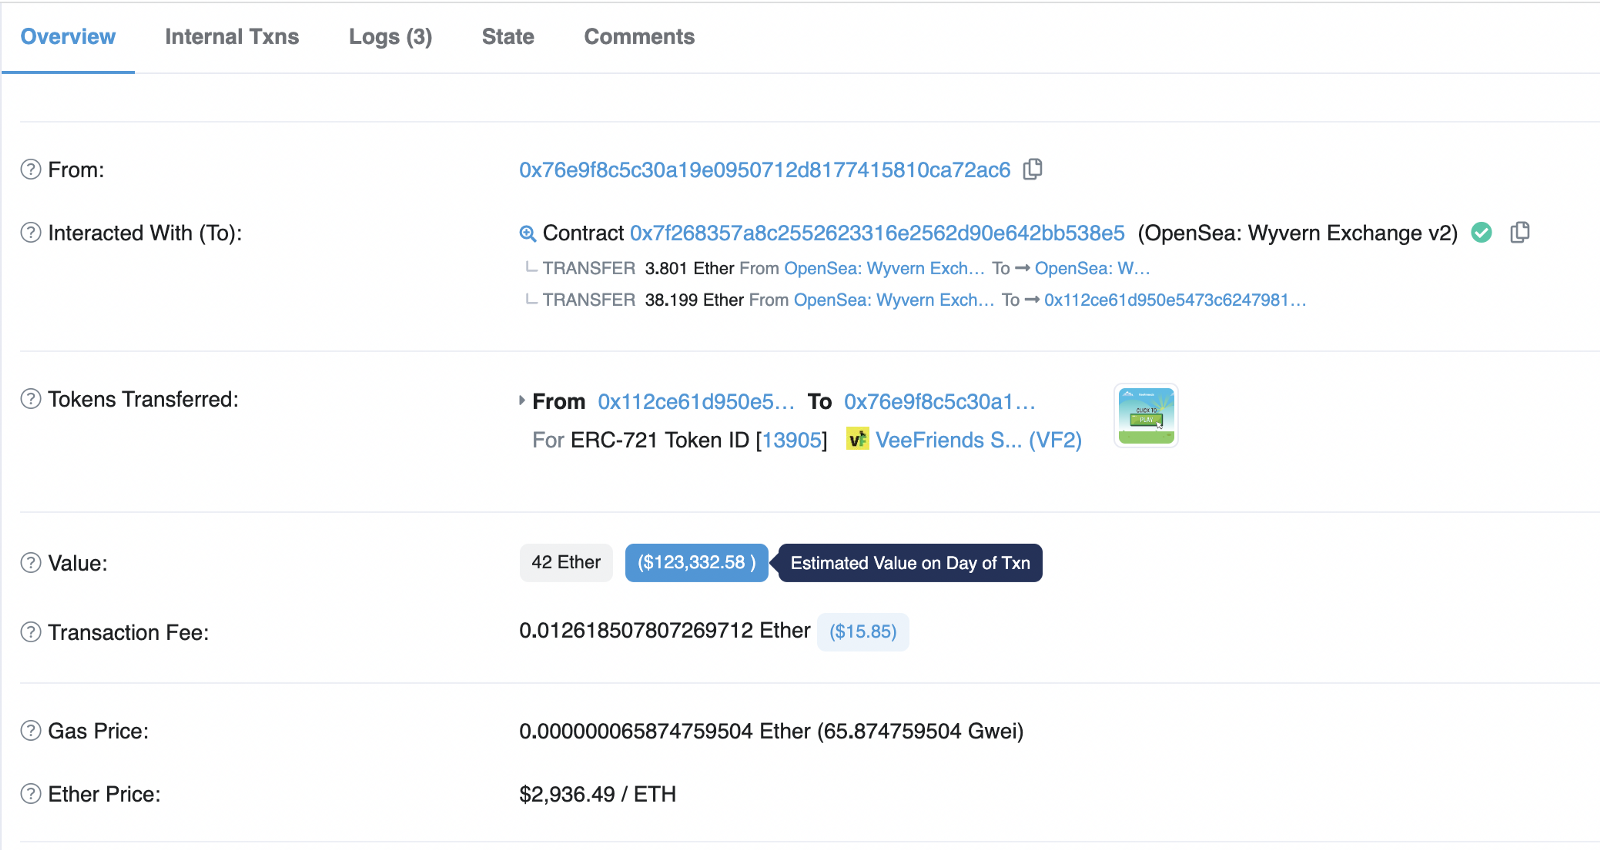The width and height of the screenshot is (1600, 850).
Task: Click the From address in transfer row
Action: [695, 401]
